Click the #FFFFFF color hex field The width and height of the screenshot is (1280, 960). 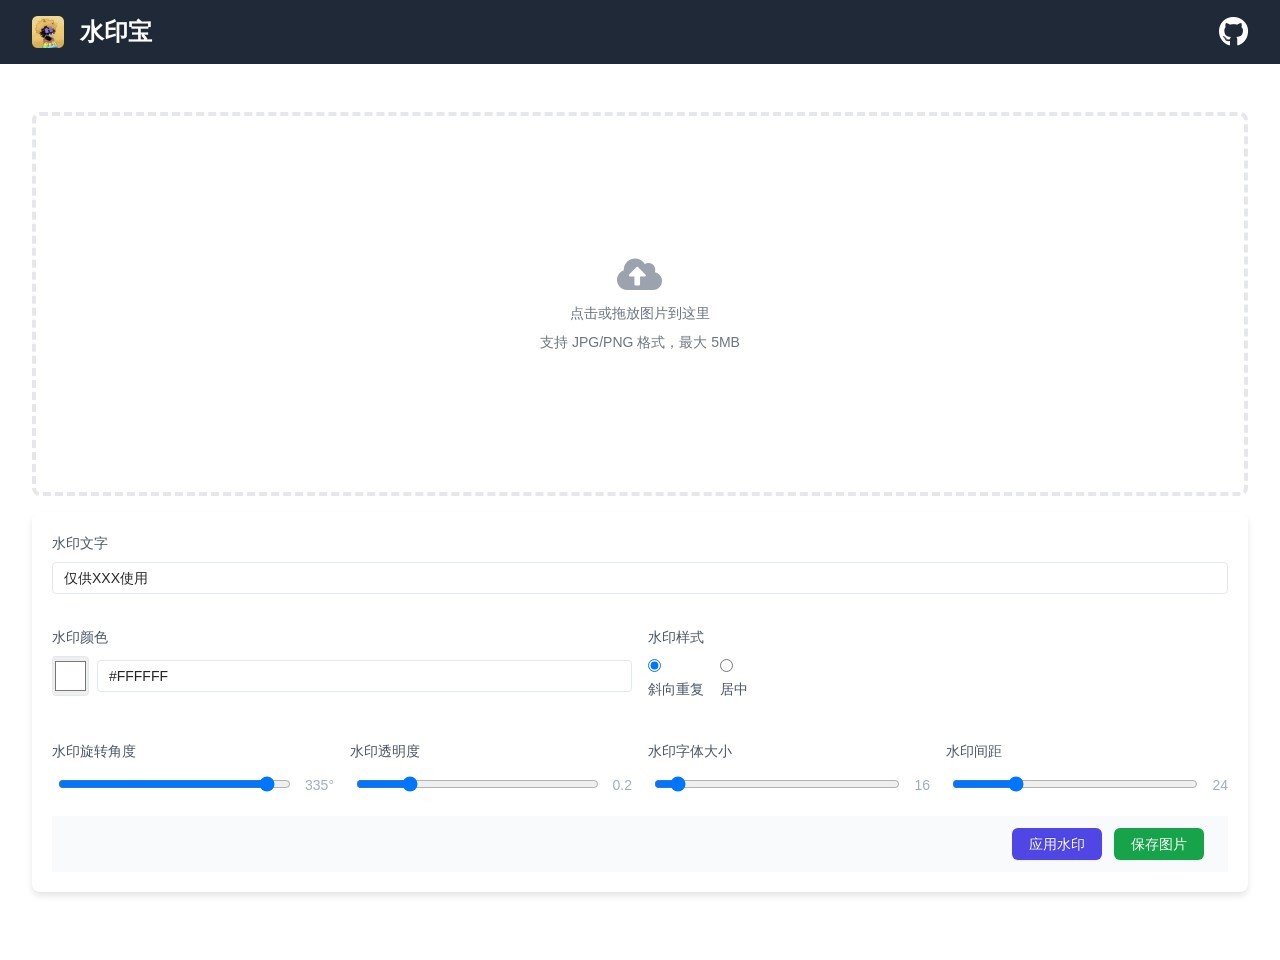pyautogui.click(x=364, y=676)
